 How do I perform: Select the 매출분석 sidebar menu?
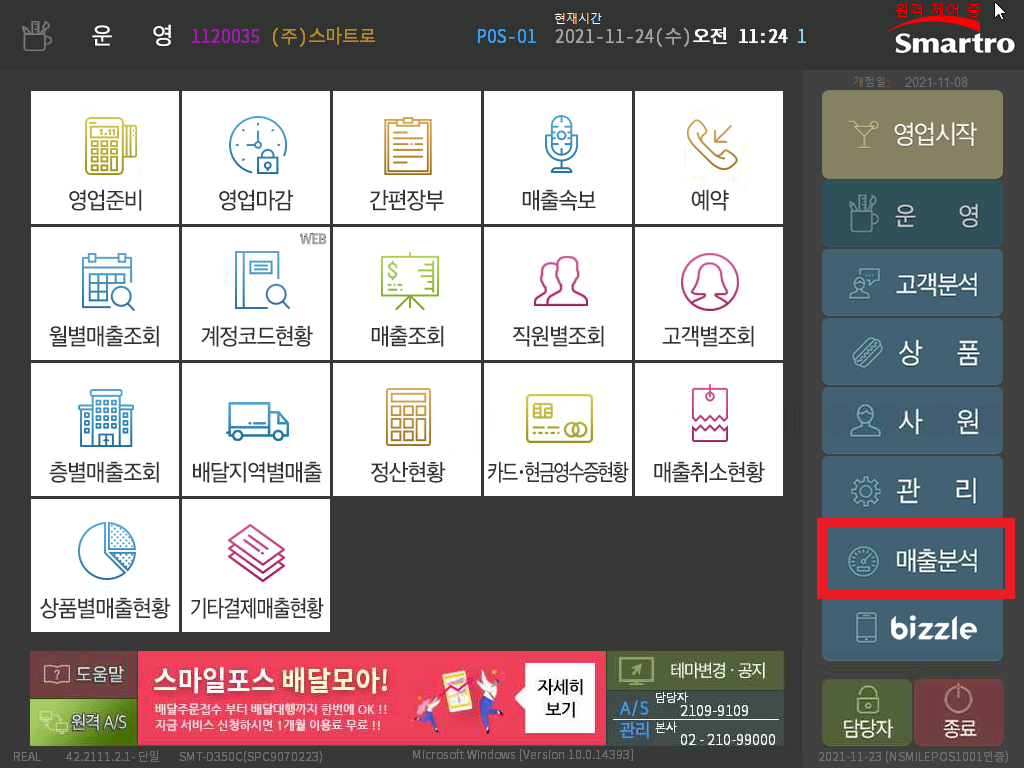(x=912, y=559)
